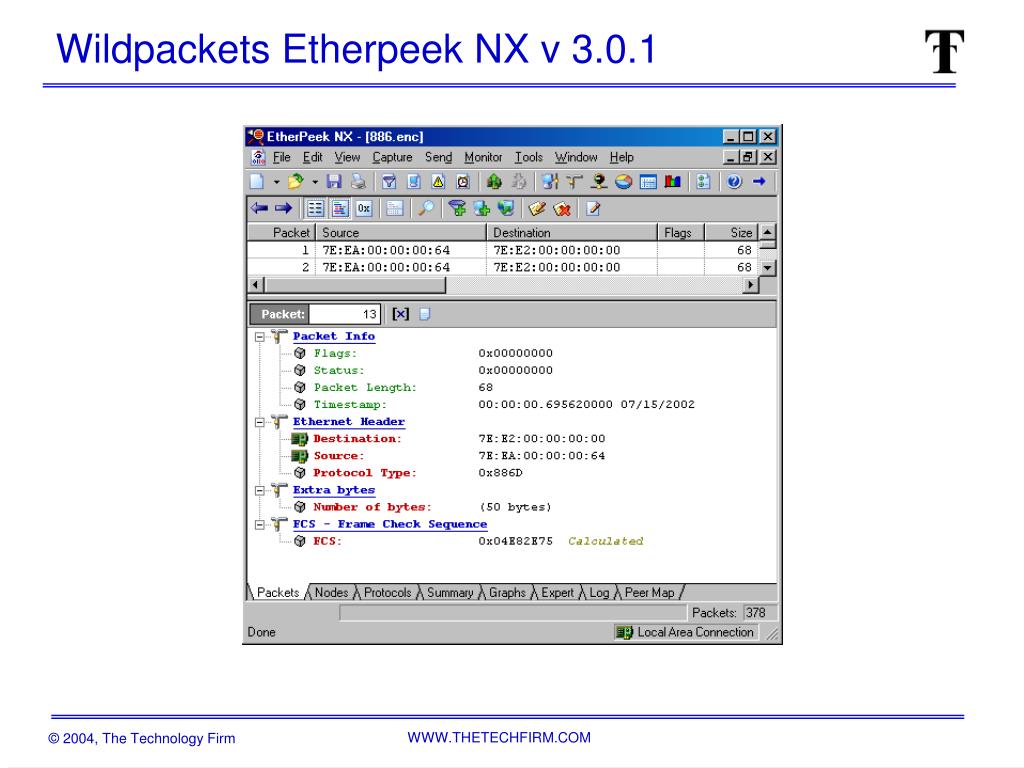
Task: Click the New file toolbar icon
Action: tap(257, 182)
